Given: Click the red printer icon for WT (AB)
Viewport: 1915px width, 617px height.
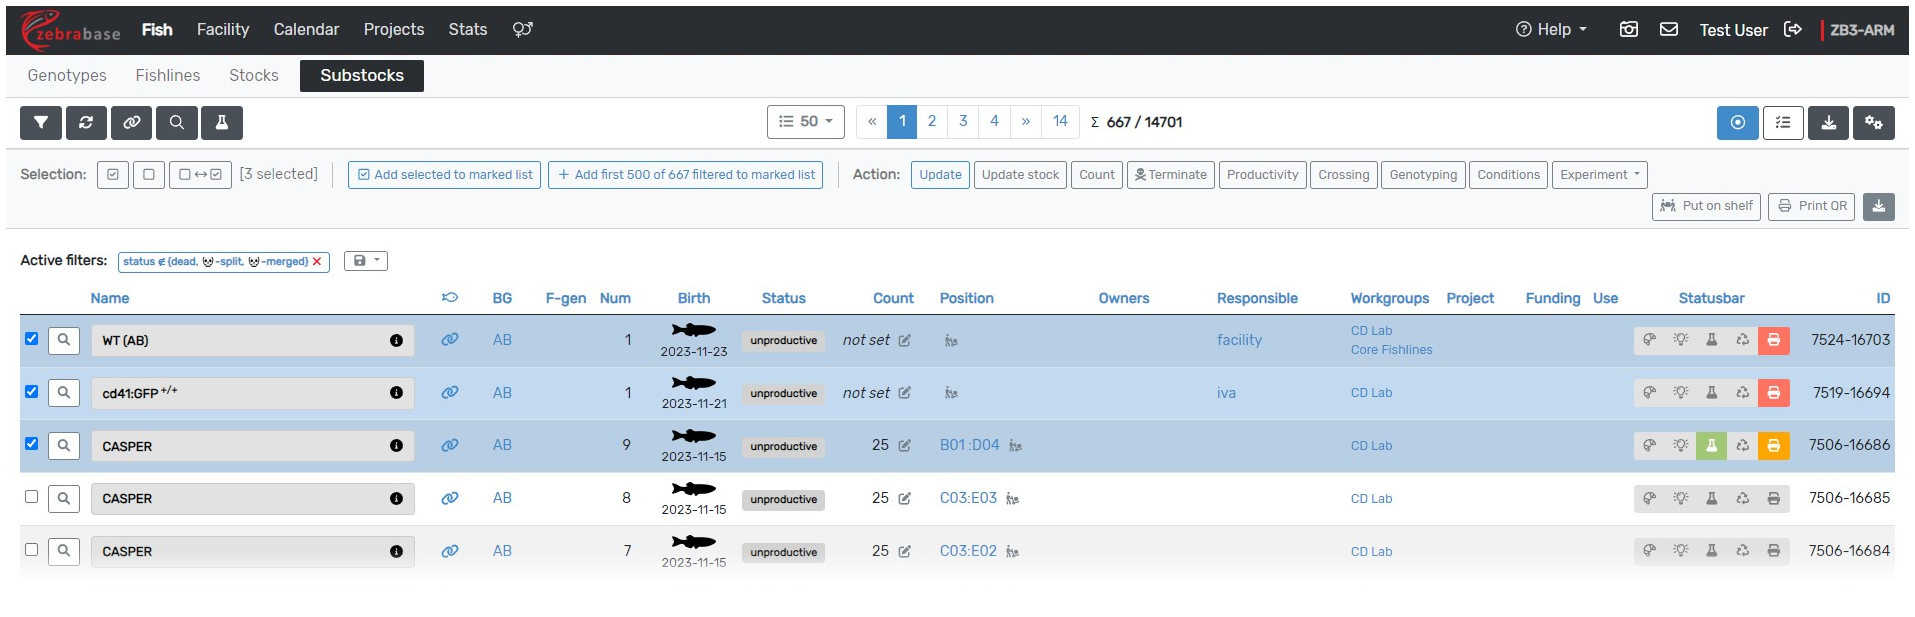Looking at the screenshot, I should [x=1773, y=340].
